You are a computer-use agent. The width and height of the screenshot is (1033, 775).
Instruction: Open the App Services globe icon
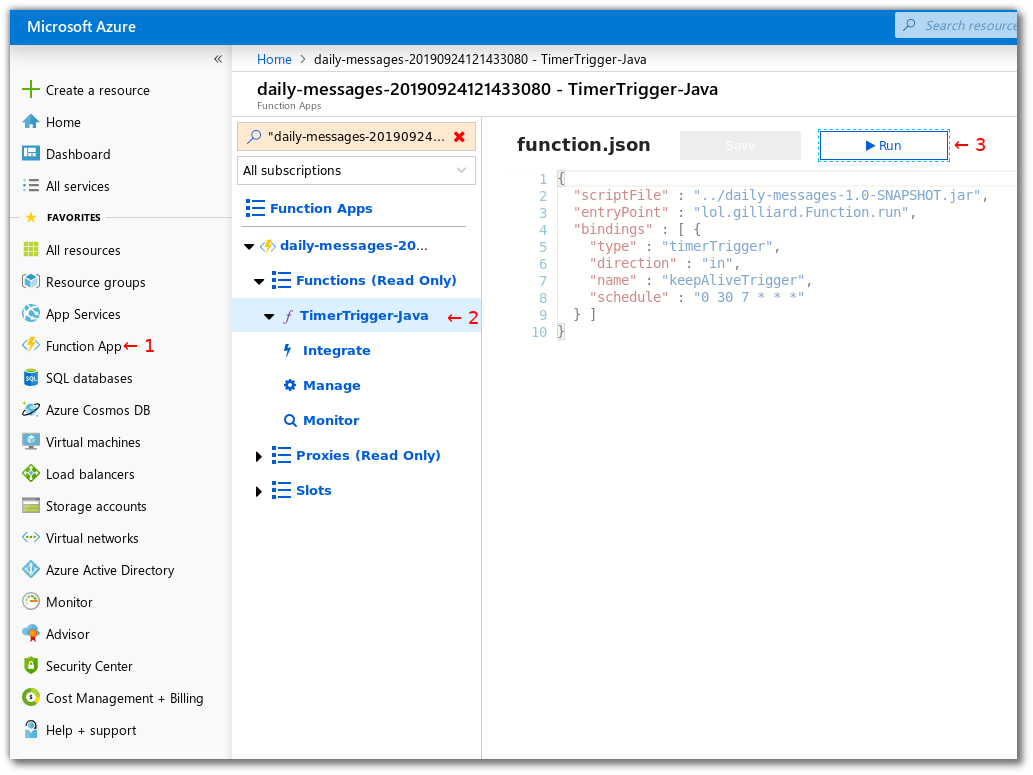coord(30,314)
